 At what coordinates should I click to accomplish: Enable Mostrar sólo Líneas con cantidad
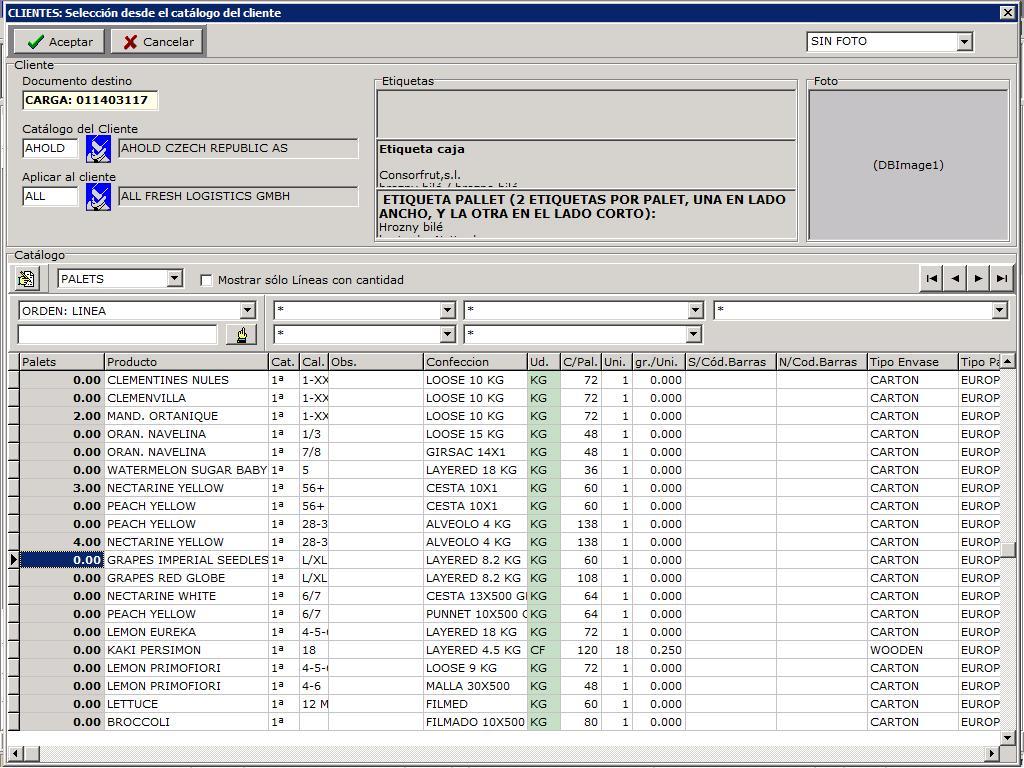click(x=207, y=280)
